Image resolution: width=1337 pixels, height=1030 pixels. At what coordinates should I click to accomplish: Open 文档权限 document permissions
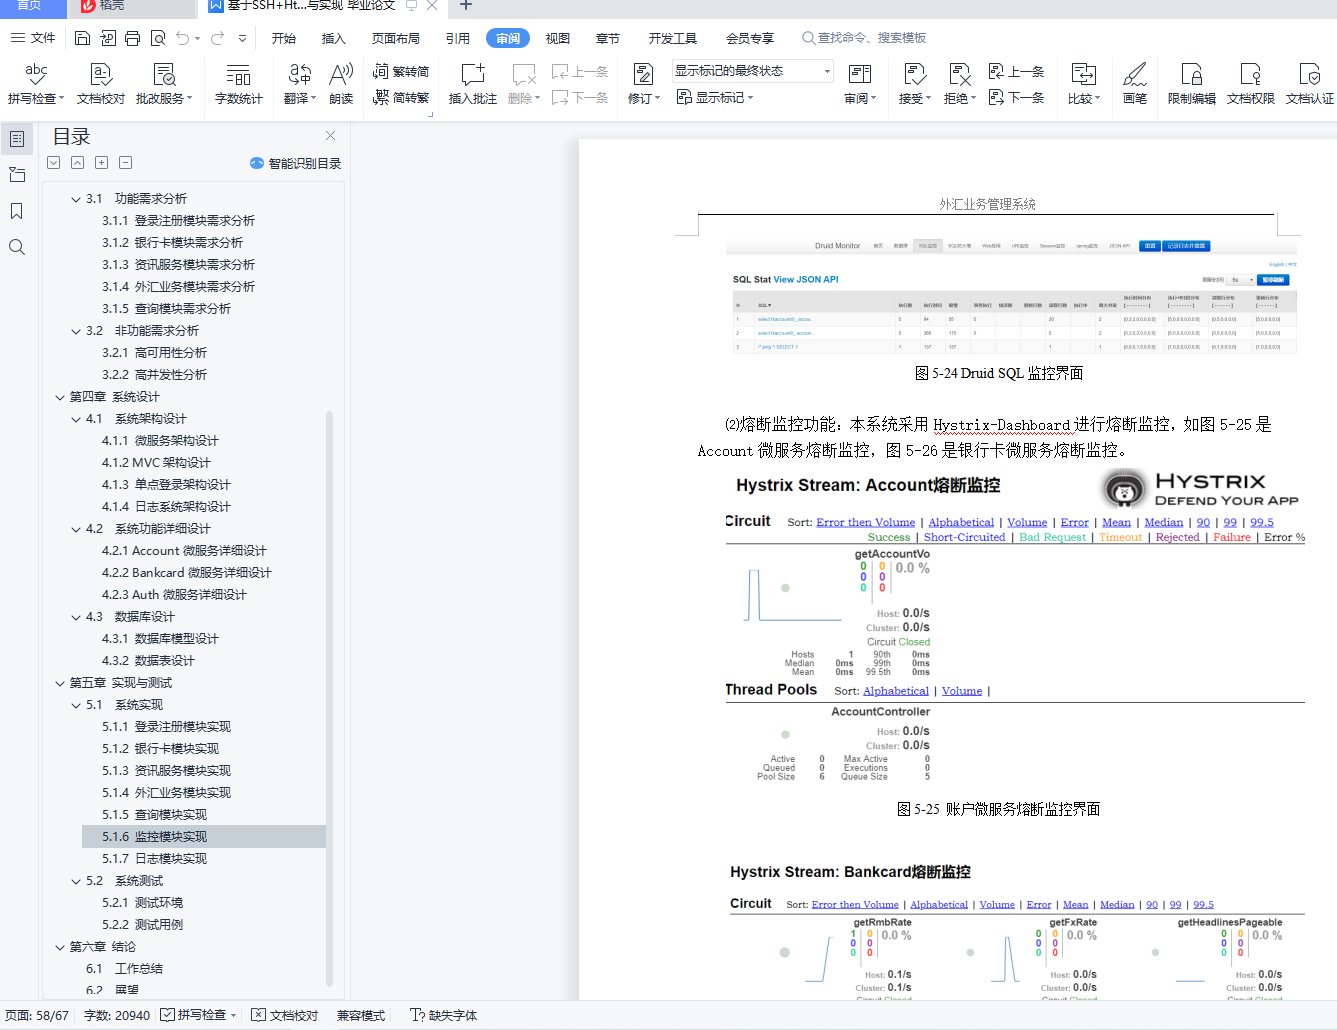1251,84
